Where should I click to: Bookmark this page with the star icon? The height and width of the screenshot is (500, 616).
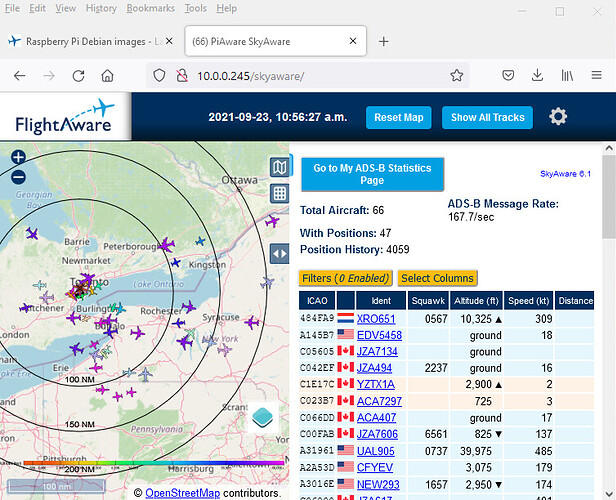456,75
